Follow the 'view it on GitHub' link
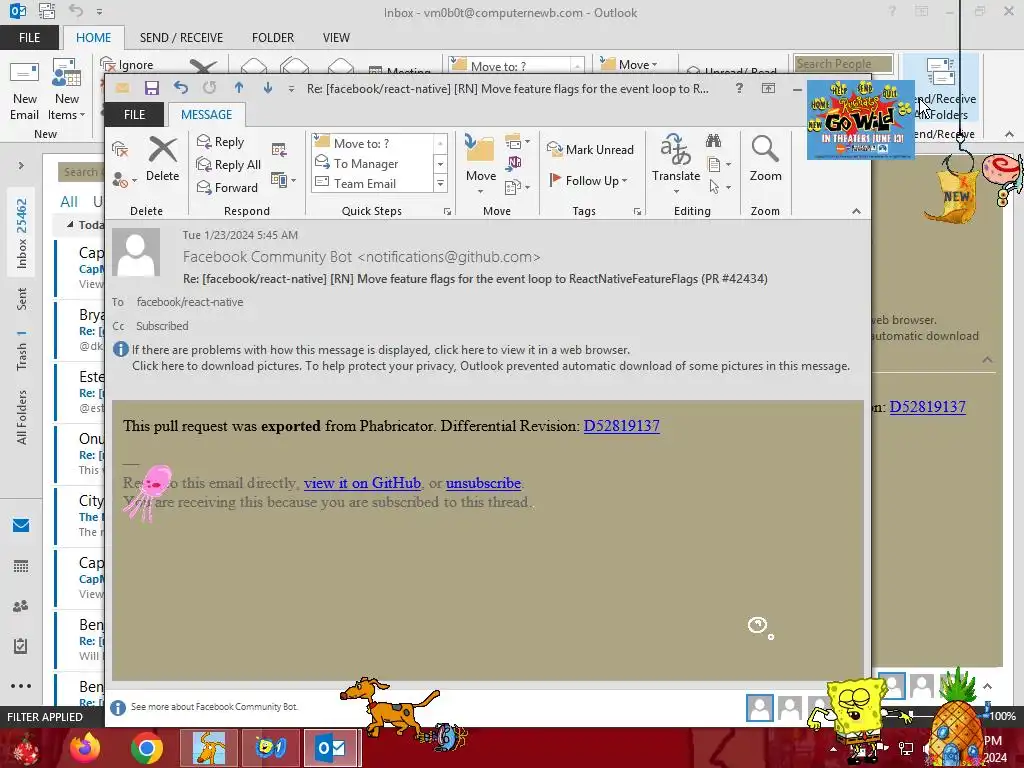This screenshot has width=1024, height=768. 362,483
